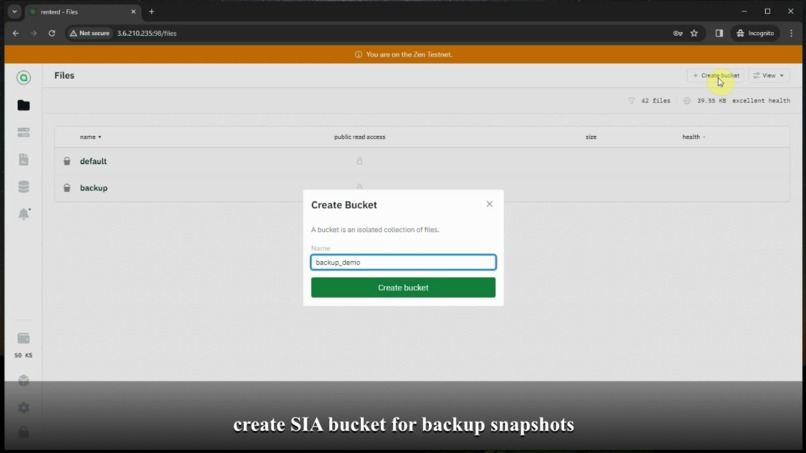Screen dimensions: 806x453
Task: Click the 42 files count text
Action: click(x=655, y=101)
